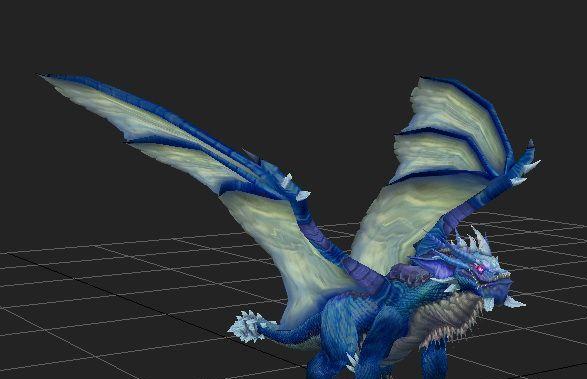Select the white chin spike under the jaw

pyautogui.click(x=513, y=302)
